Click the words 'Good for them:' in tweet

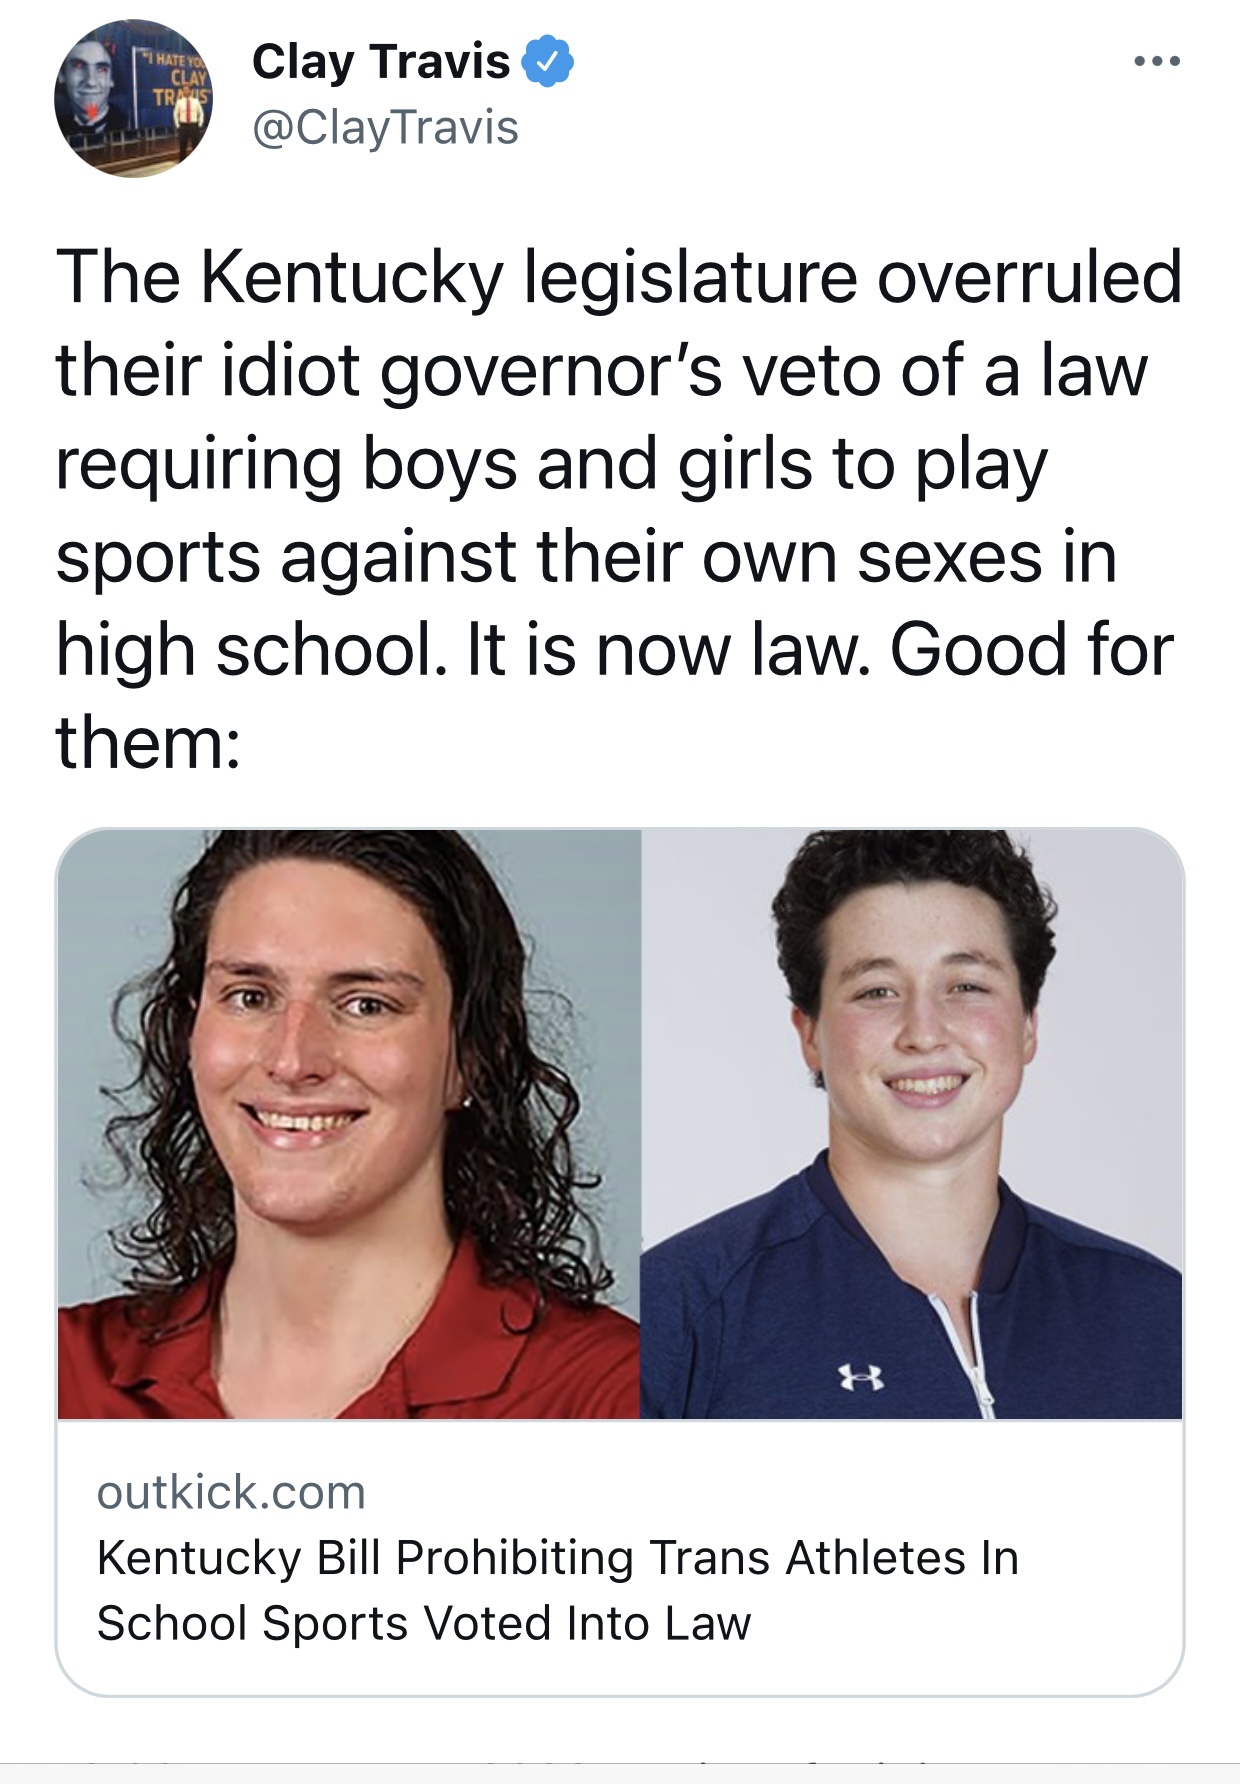coord(615,697)
